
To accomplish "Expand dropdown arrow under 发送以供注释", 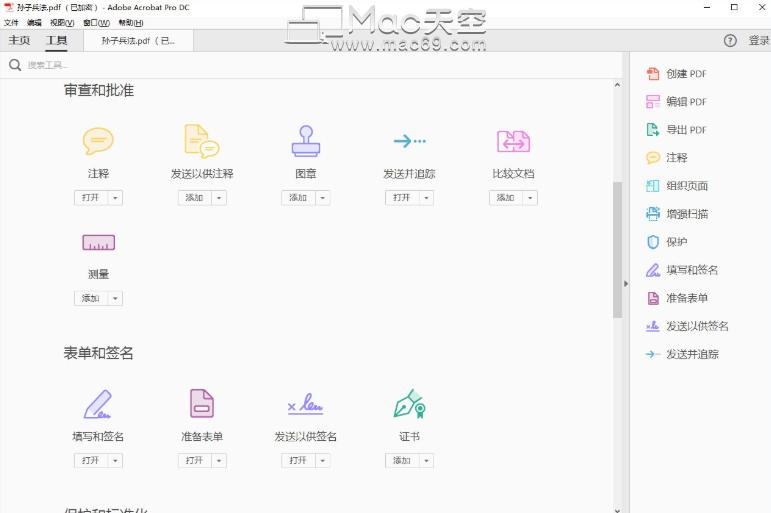I will tap(219, 198).
